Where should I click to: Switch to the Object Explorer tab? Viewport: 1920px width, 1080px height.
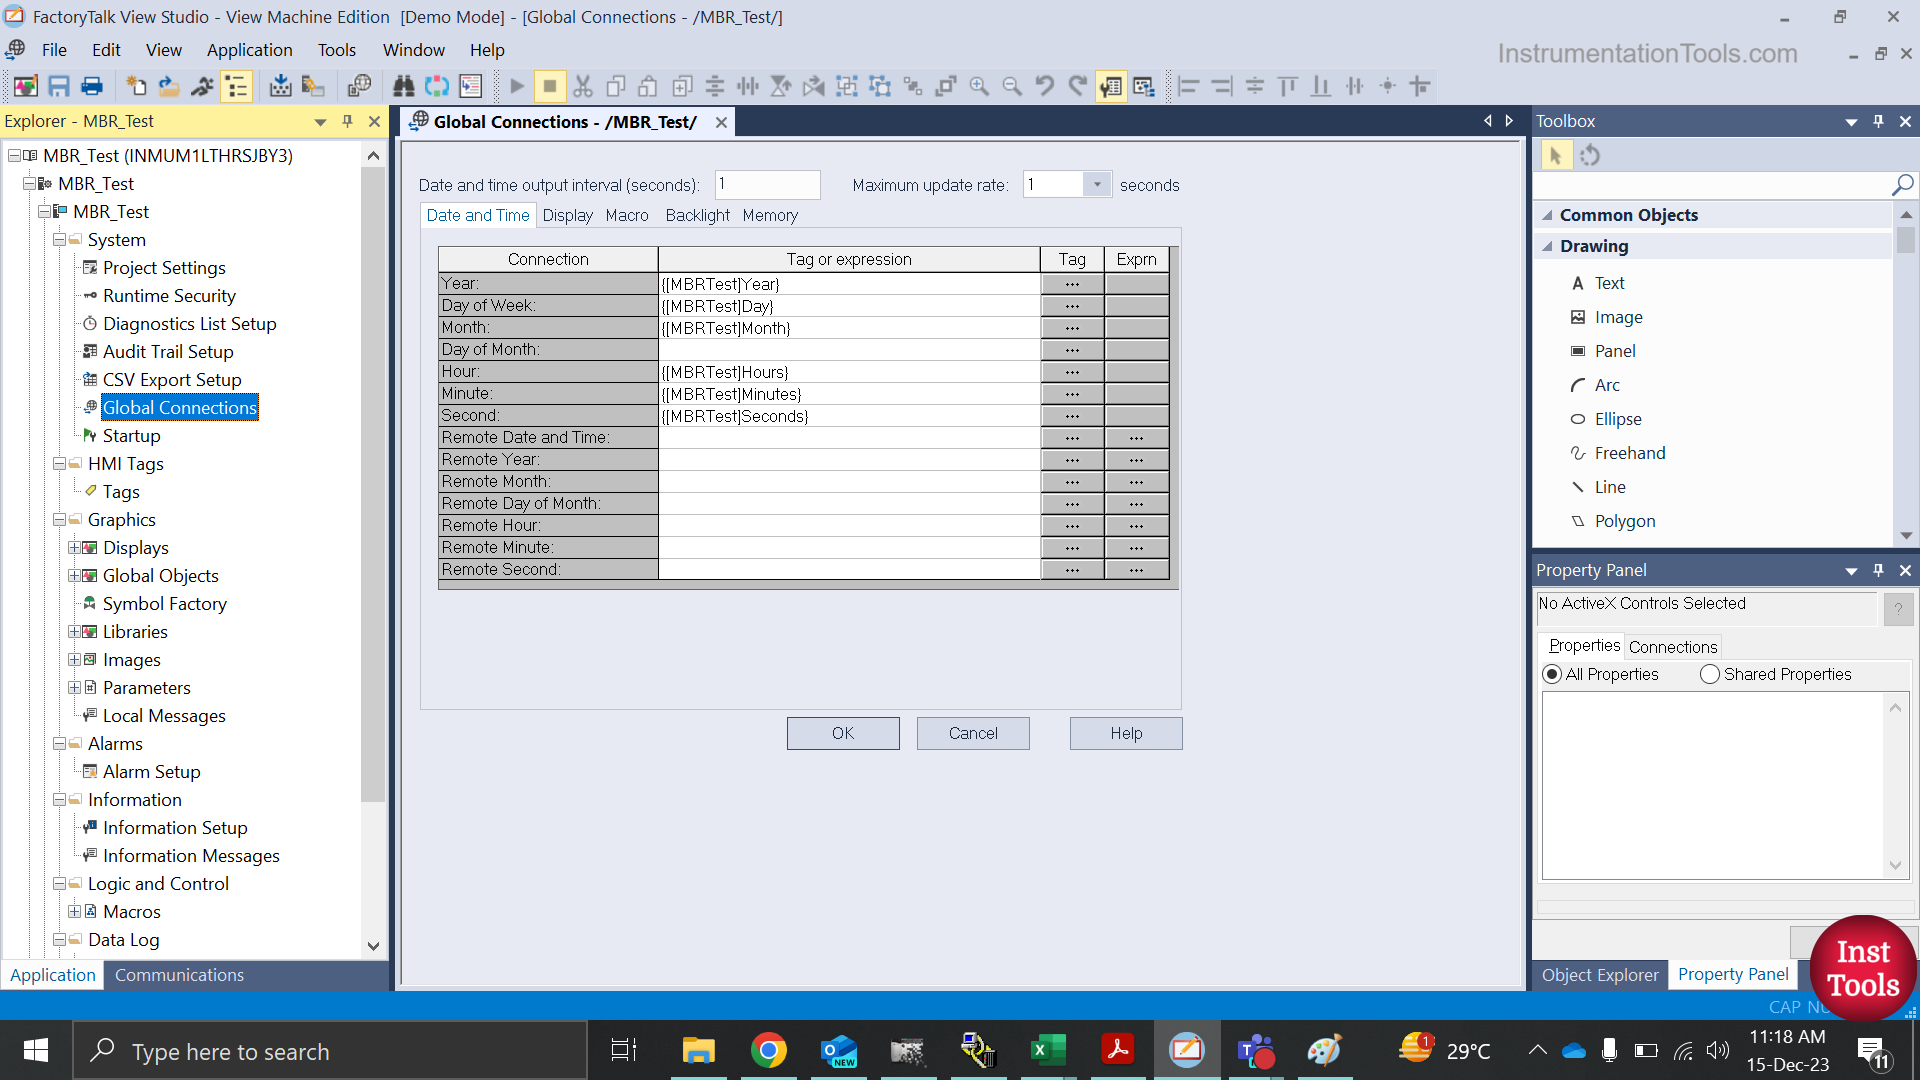point(1599,975)
